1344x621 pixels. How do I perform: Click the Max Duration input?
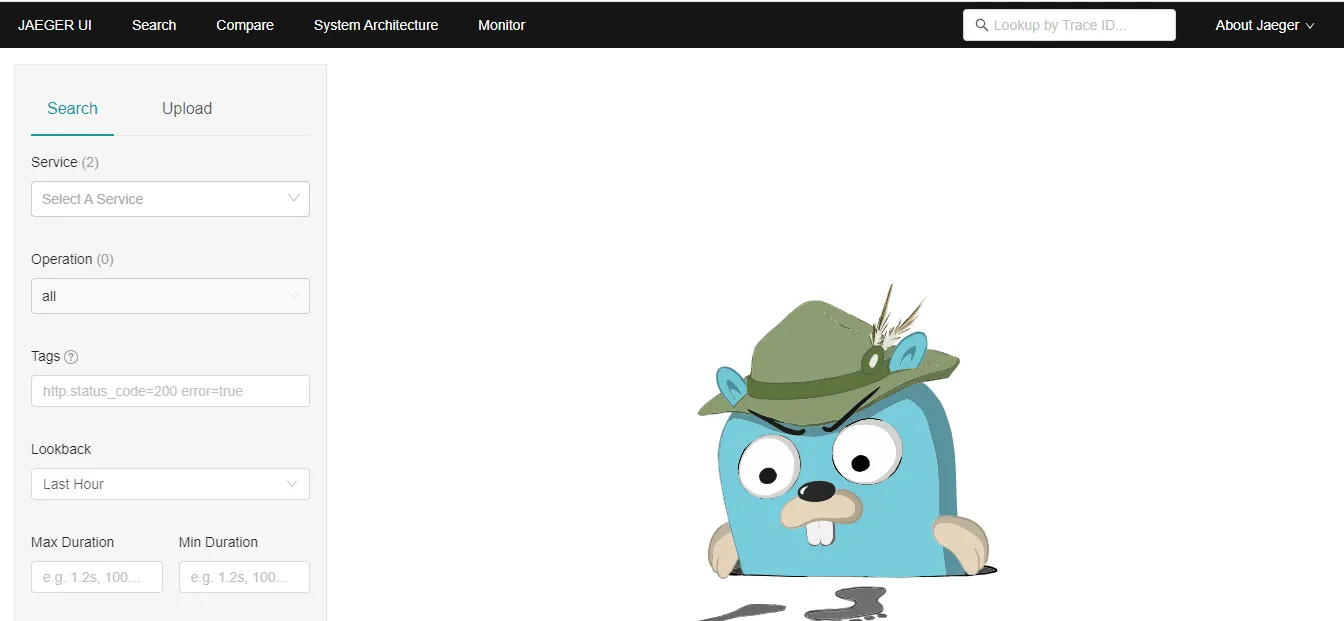click(x=97, y=577)
